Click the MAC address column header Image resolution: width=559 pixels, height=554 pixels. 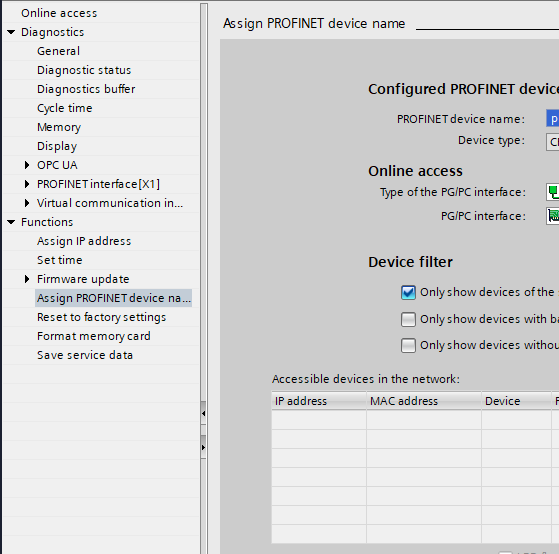point(424,401)
